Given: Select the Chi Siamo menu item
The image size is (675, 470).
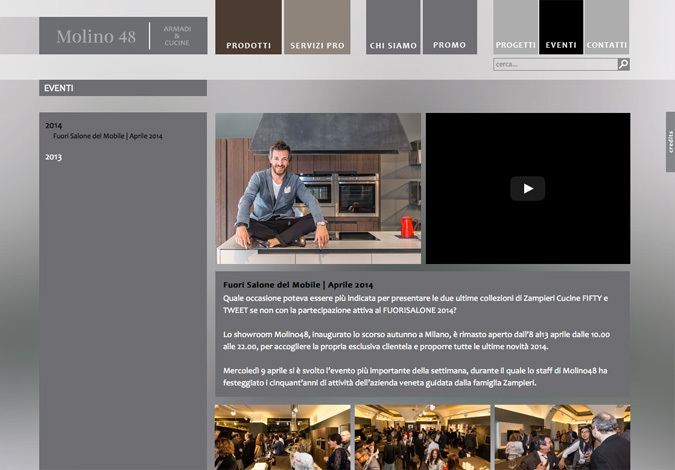Looking at the screenshot, I should [393, 45].
